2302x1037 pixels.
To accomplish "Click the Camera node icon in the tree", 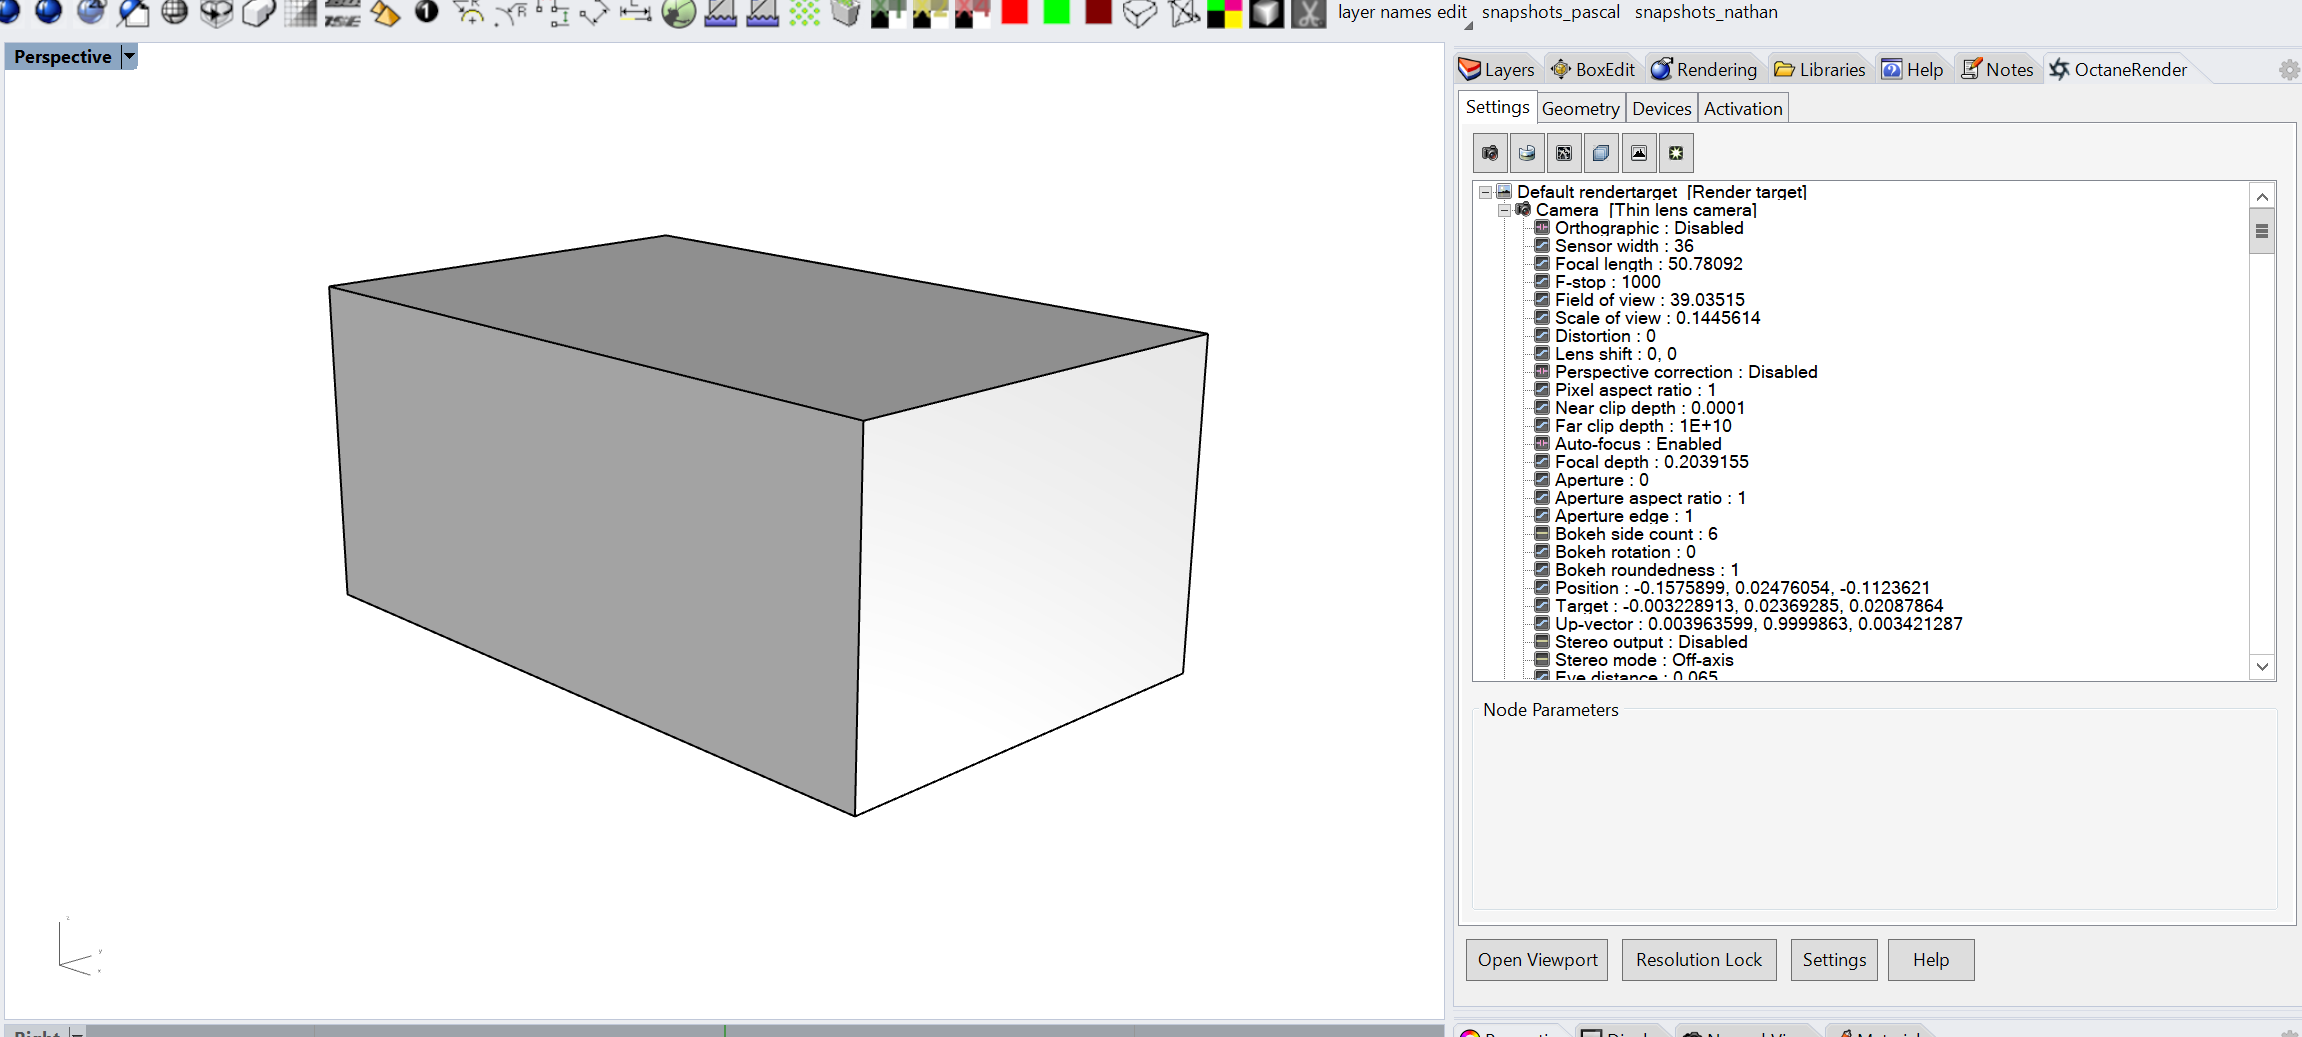I will 1523,209.
